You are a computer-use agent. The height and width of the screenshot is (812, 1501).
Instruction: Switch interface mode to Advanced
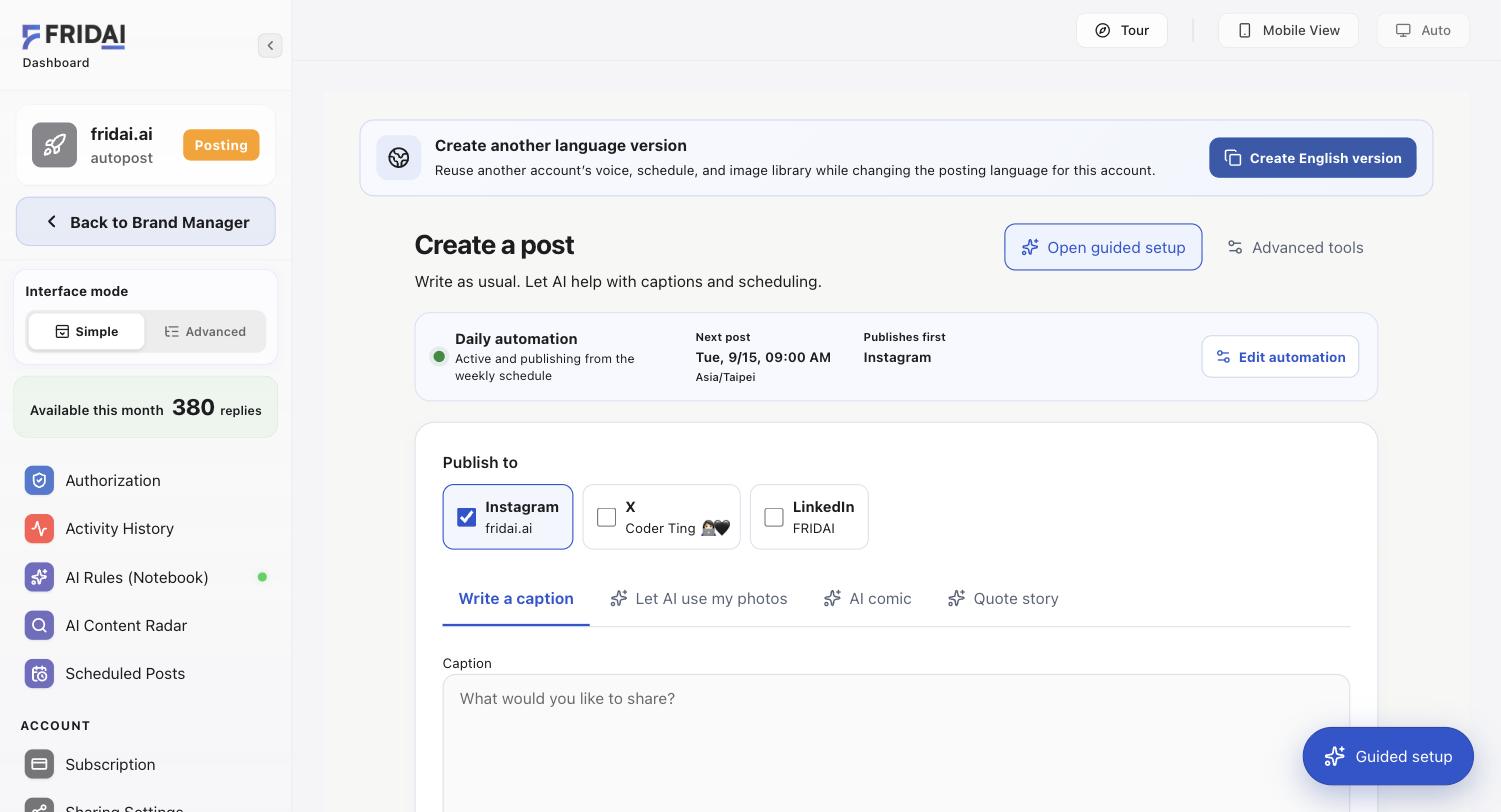[x=205, y=332]
